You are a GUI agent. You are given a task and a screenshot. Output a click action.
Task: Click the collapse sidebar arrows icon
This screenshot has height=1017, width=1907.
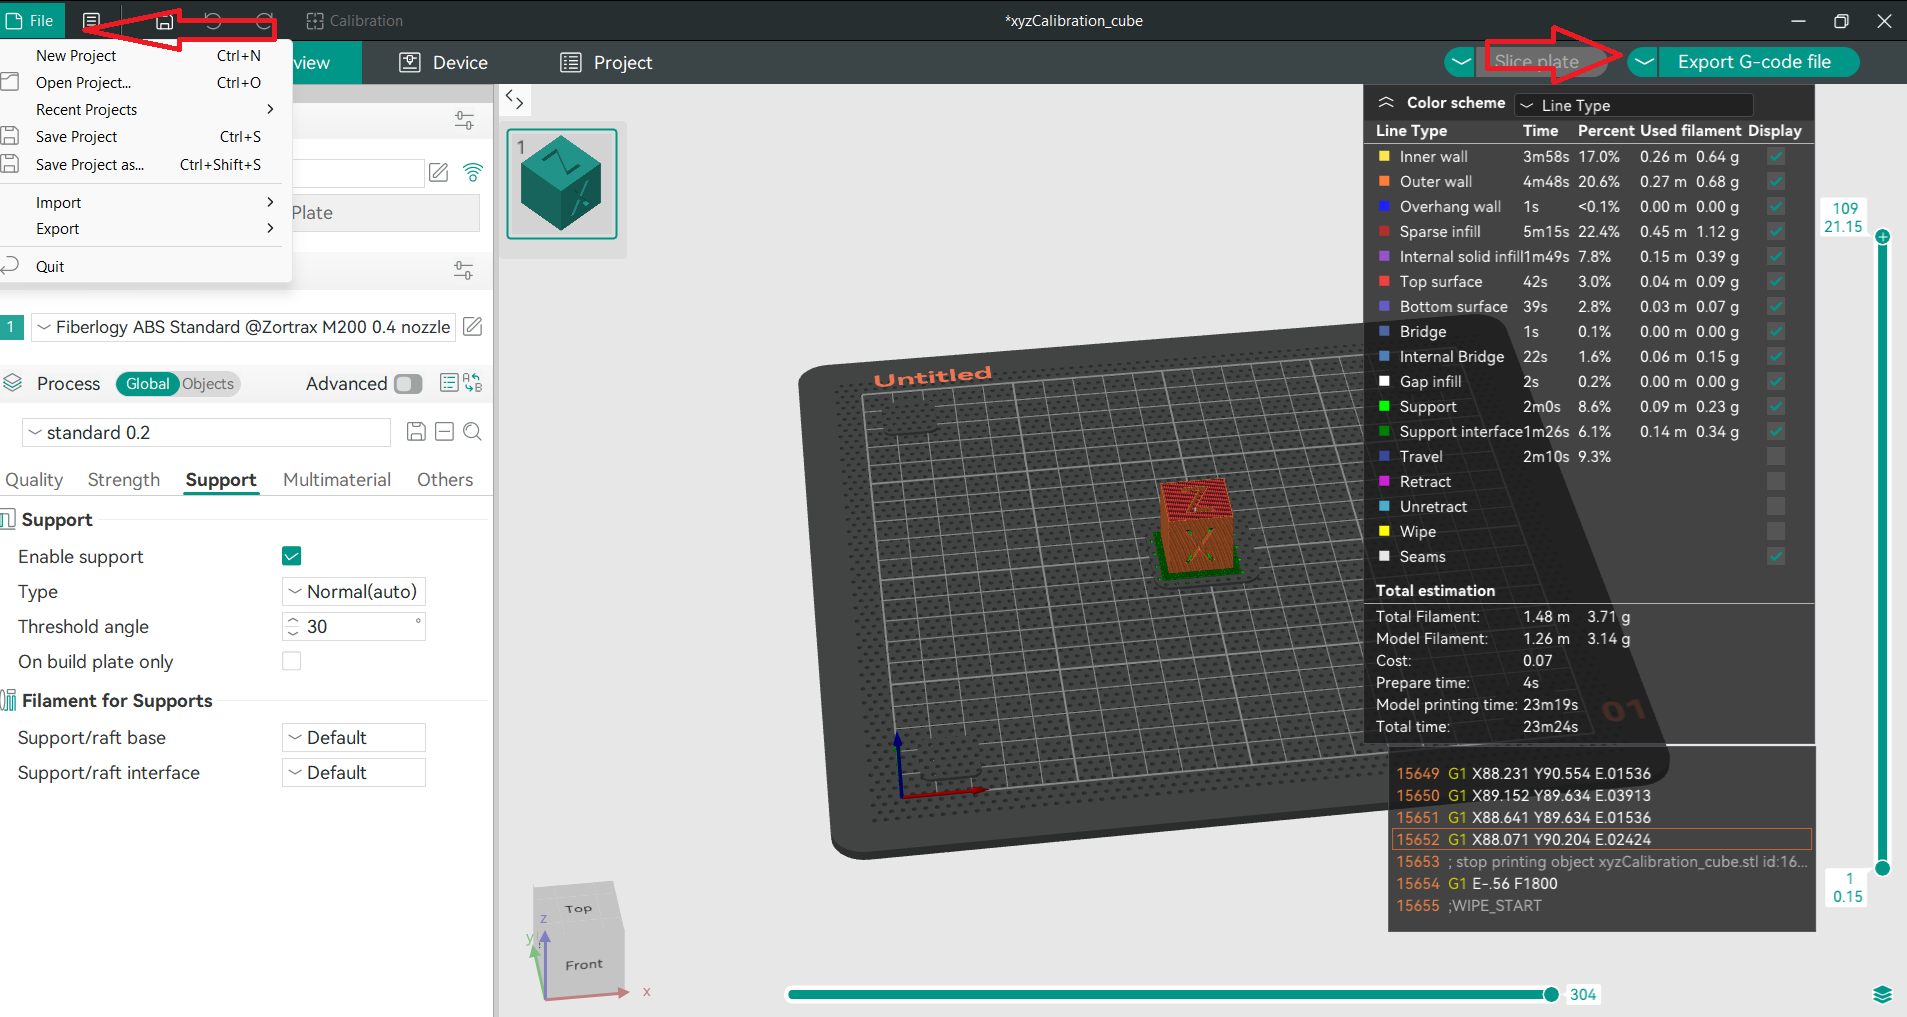514,99
